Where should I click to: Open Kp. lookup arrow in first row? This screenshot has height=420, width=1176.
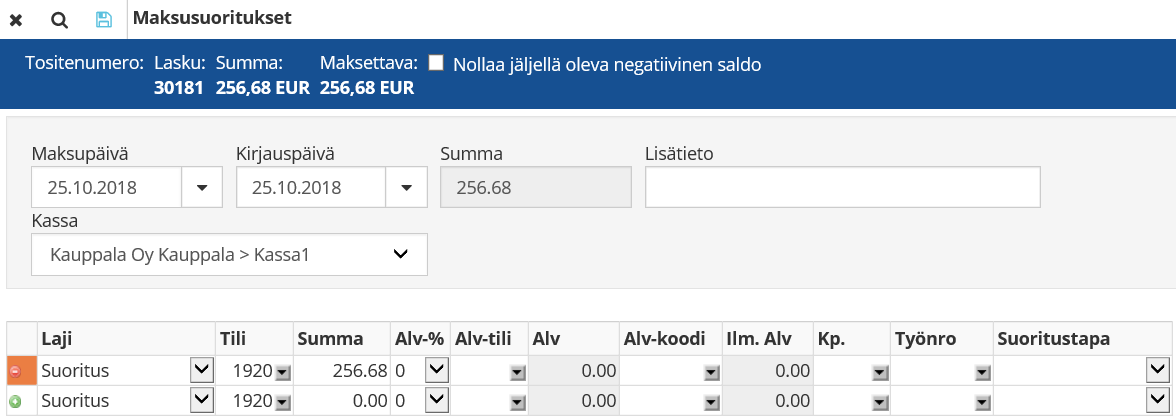tap(879, 372)
